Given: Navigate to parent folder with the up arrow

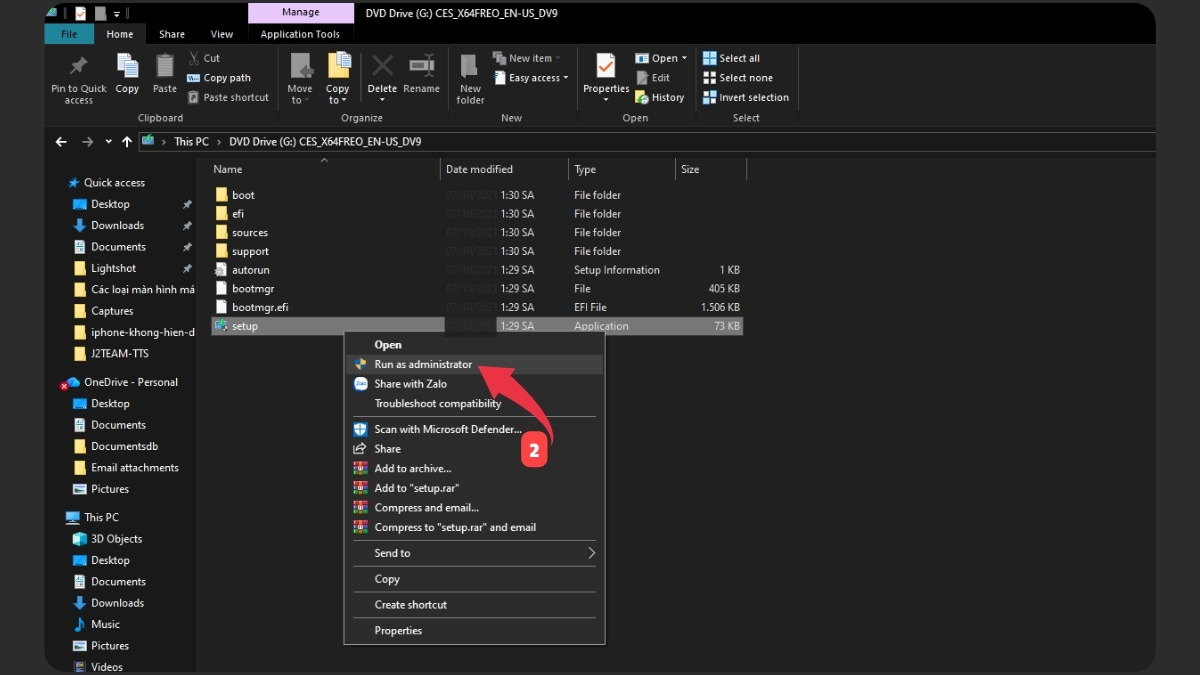Looking at the screenshot, I should pos(126,141).
